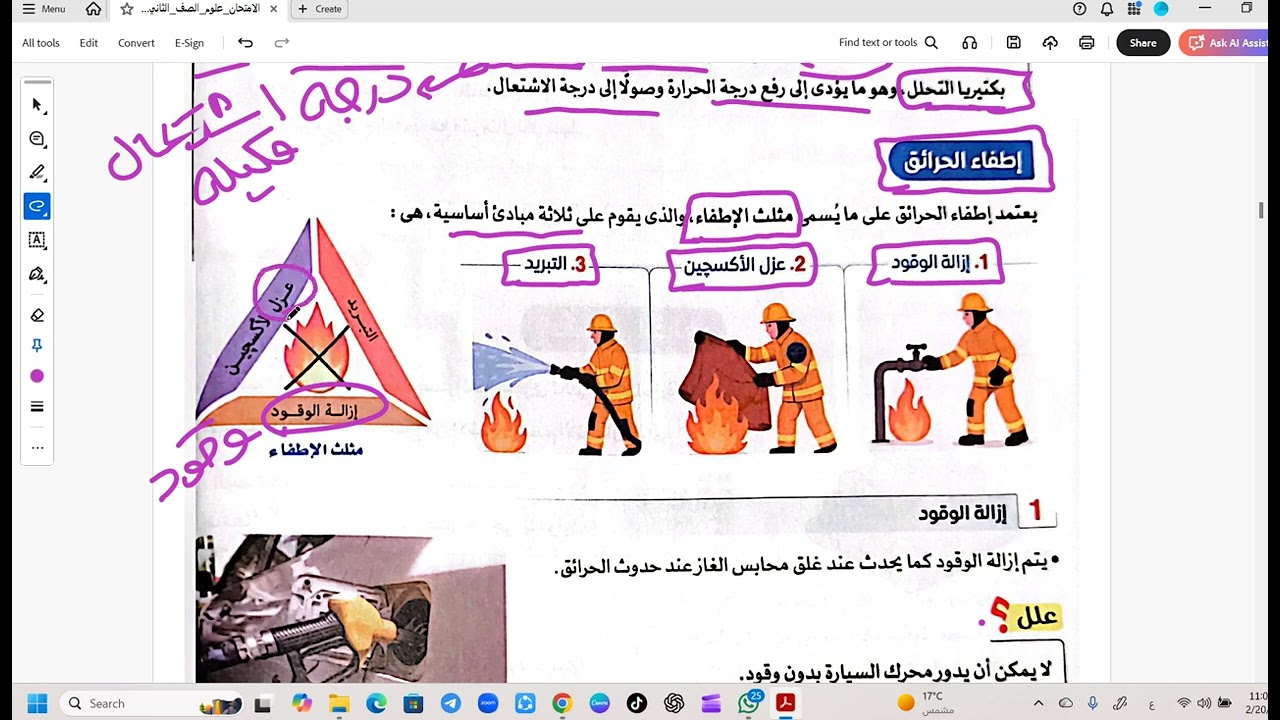Click the microphone icon in tray
1280x720 pixels.
click(x=1093, y=703)
